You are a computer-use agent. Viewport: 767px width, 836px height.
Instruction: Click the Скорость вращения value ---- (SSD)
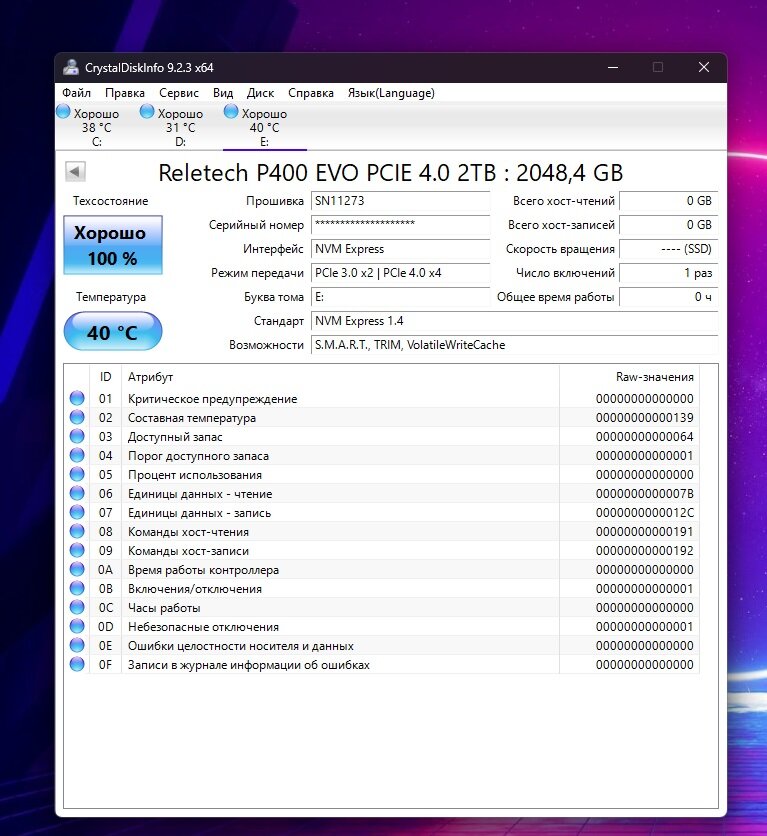click(x=669, y=249)
